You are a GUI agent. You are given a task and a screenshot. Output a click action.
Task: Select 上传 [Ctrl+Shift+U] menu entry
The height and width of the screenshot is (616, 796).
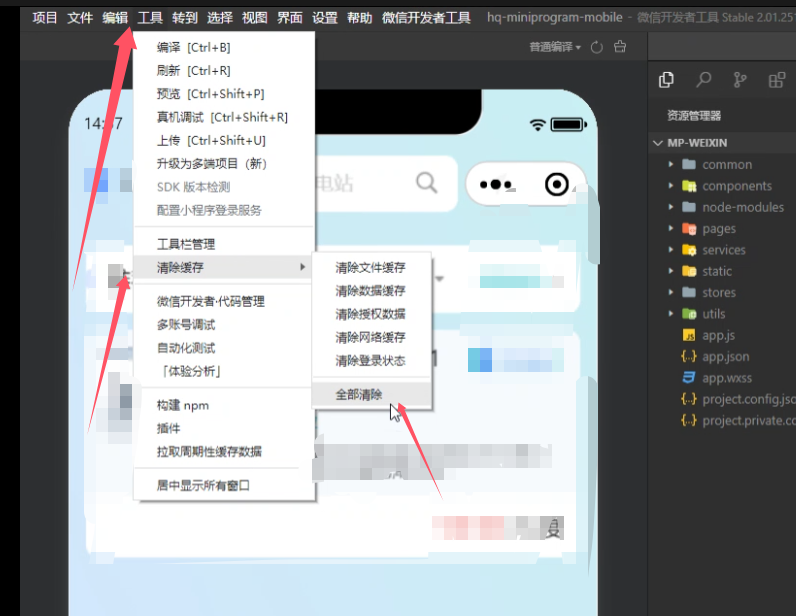(x=224, y=141)
